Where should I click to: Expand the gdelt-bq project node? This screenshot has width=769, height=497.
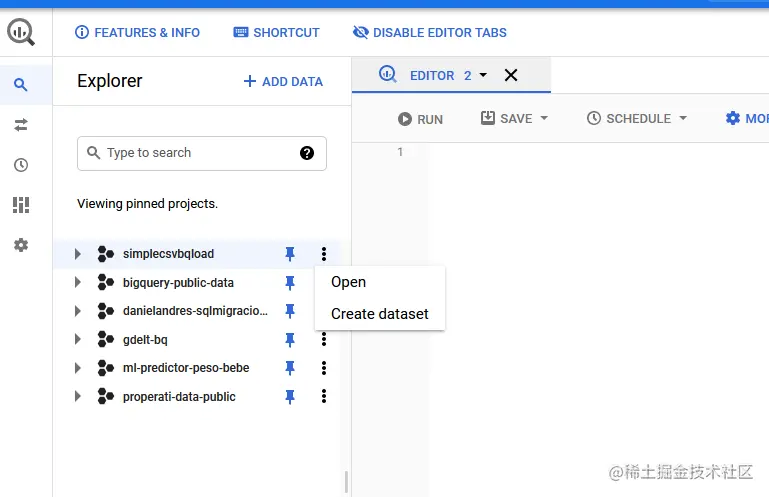pyautogui.click(x=78, y=340)
